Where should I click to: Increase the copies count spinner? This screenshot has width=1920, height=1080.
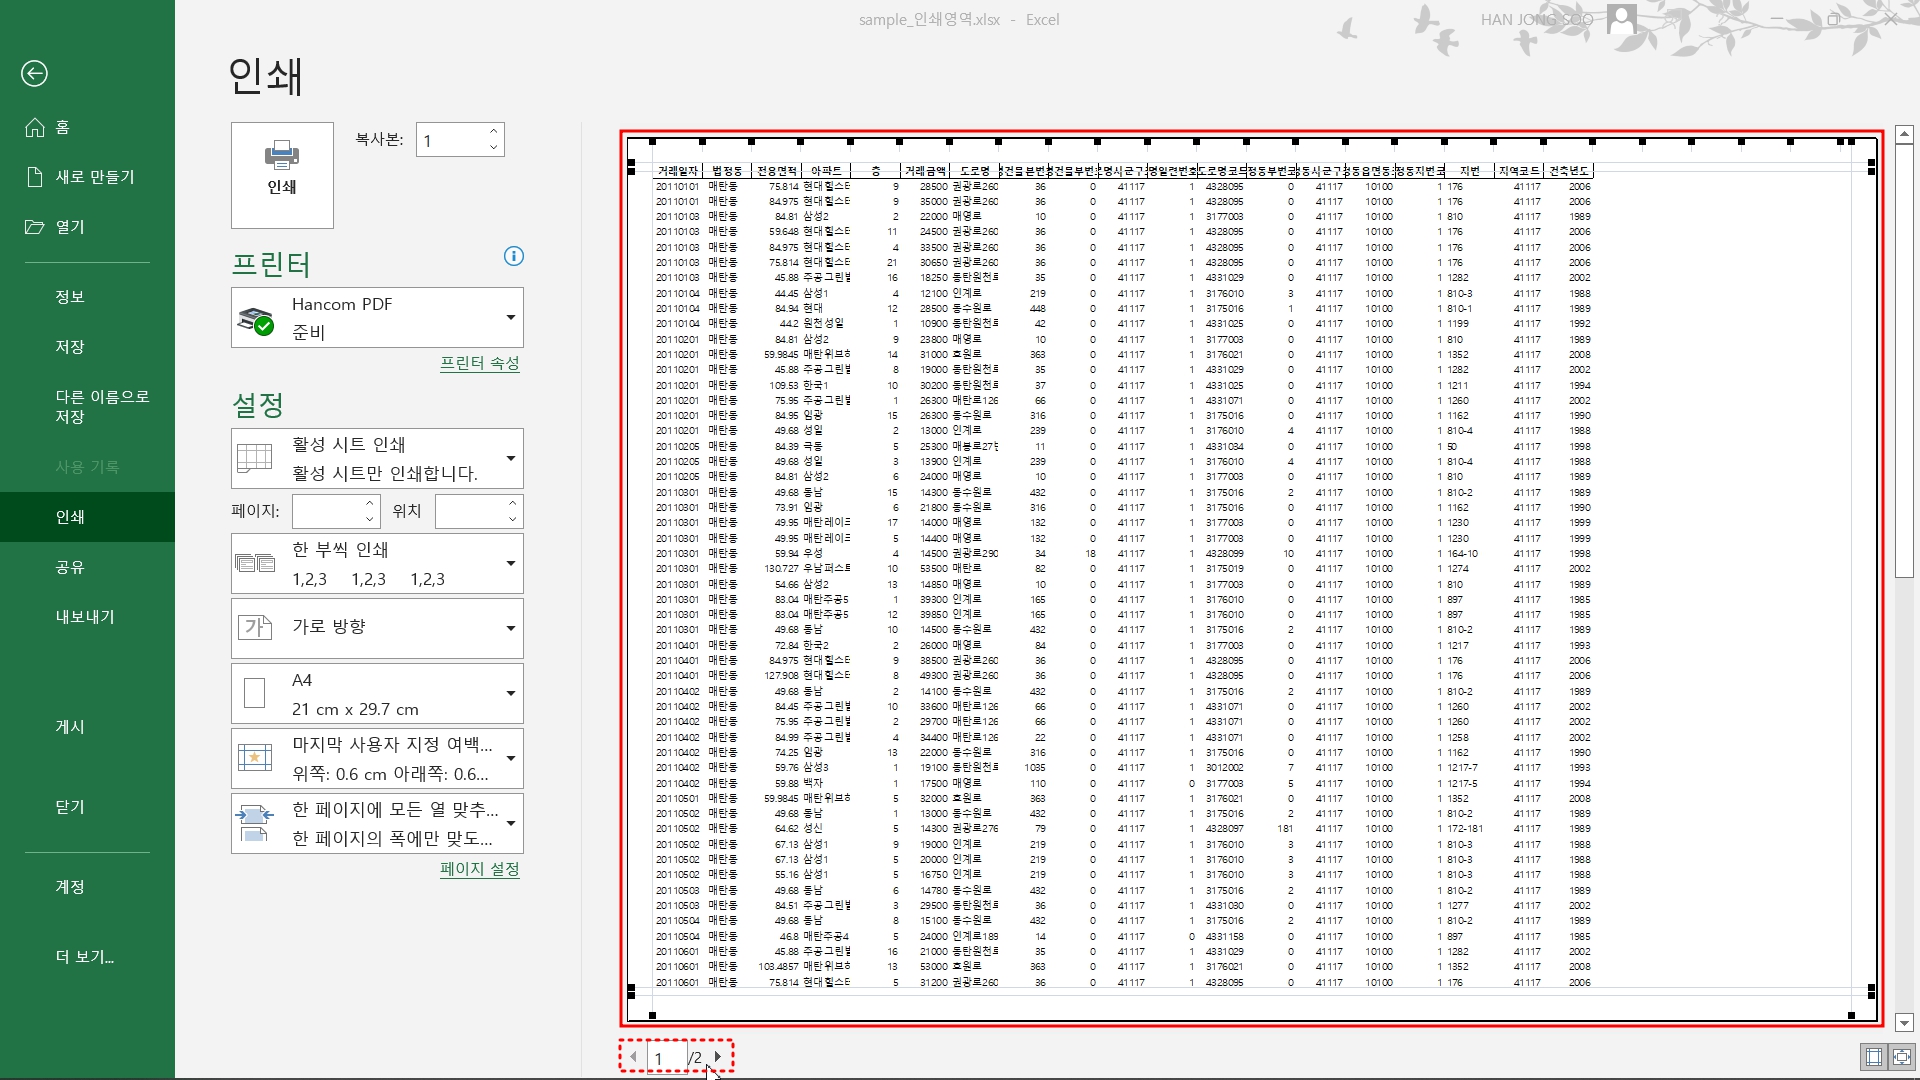click(494, 131)
